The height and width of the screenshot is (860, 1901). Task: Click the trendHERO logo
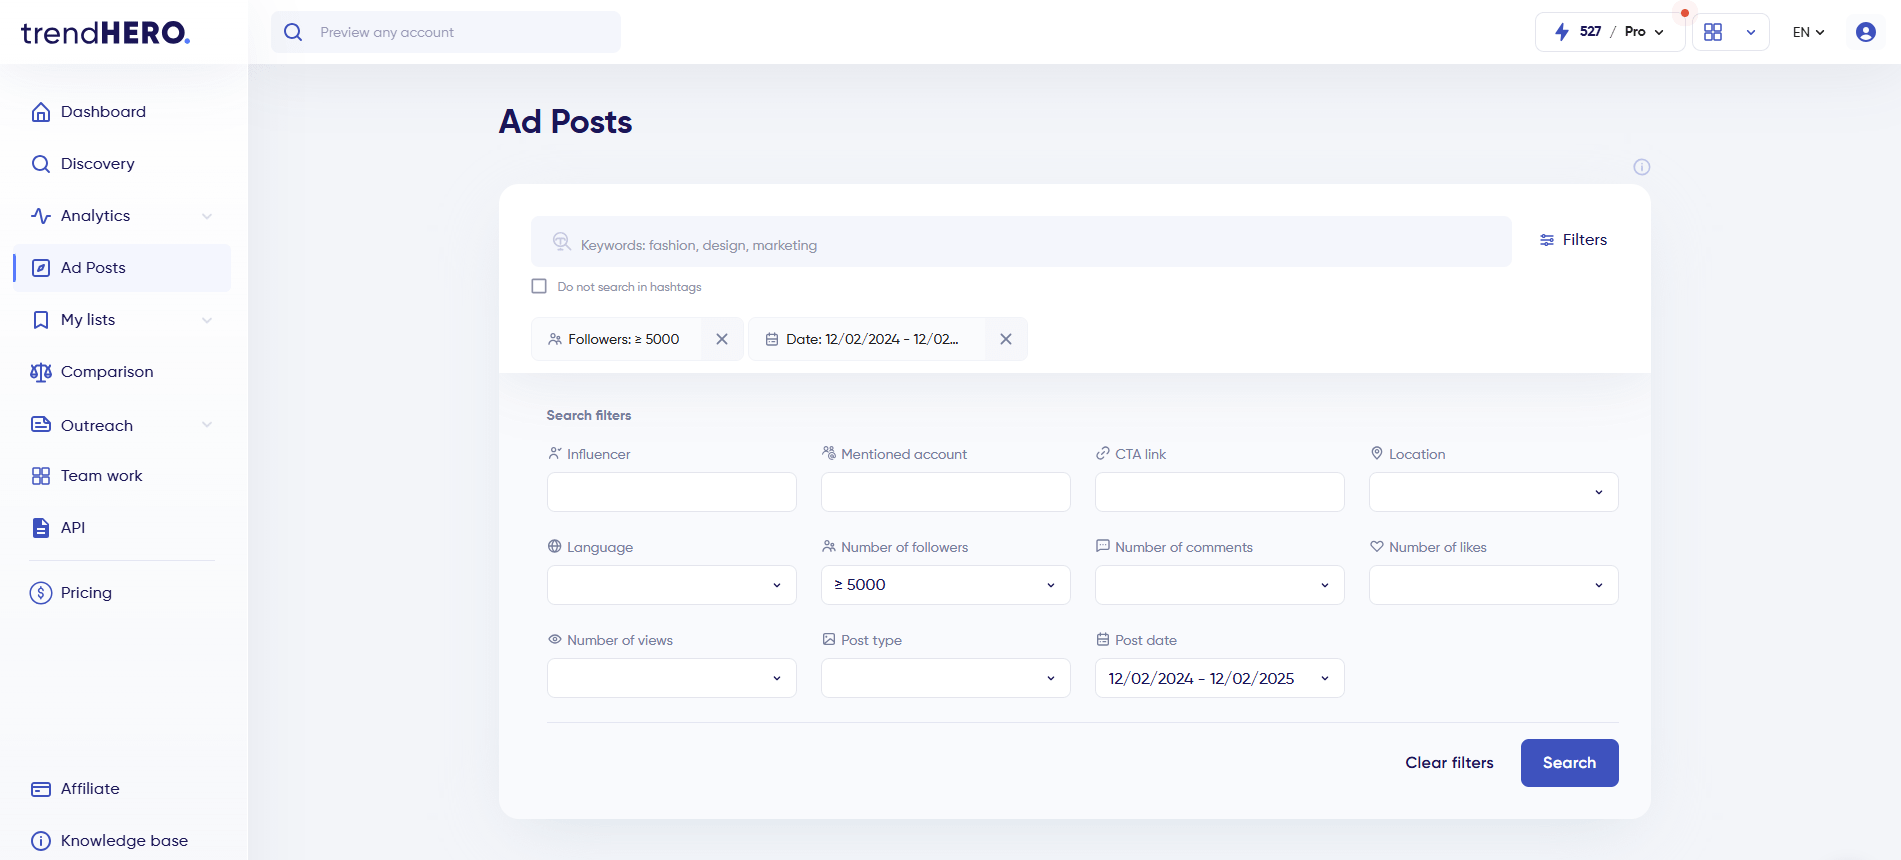[x=105, y=33]
